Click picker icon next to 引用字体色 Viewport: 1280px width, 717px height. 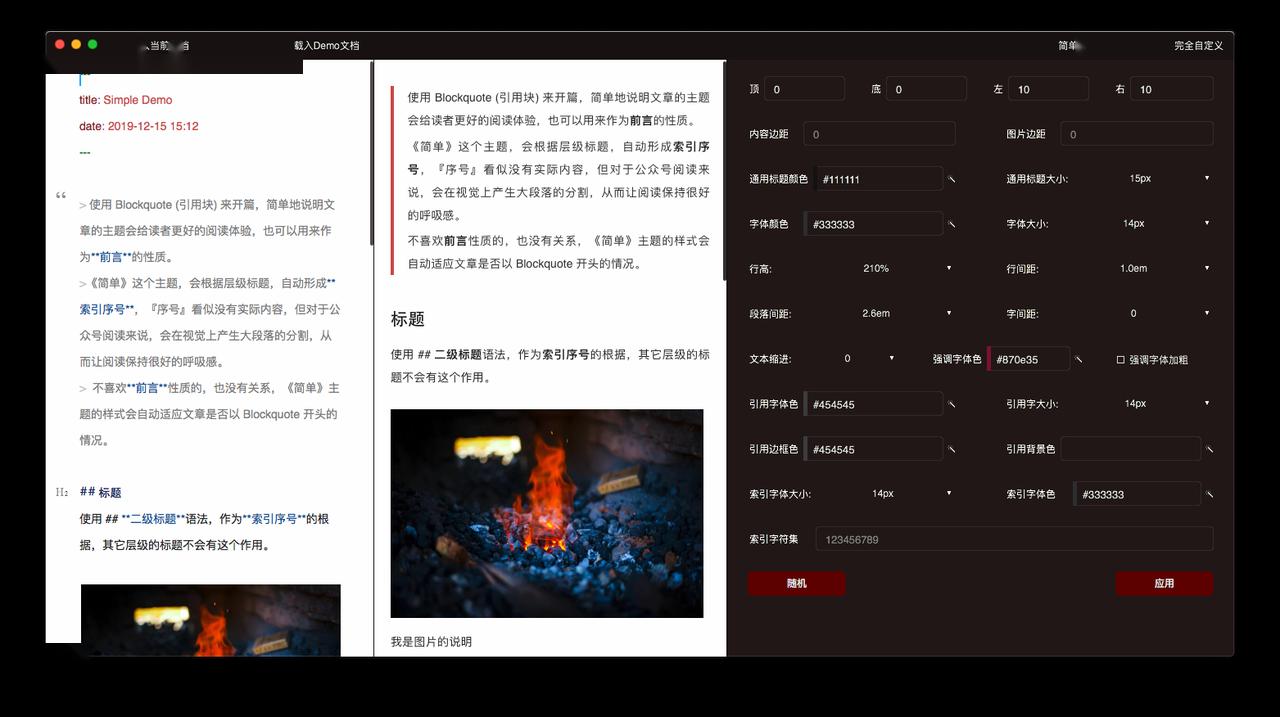pyautogui.click(x=952, y=405)
